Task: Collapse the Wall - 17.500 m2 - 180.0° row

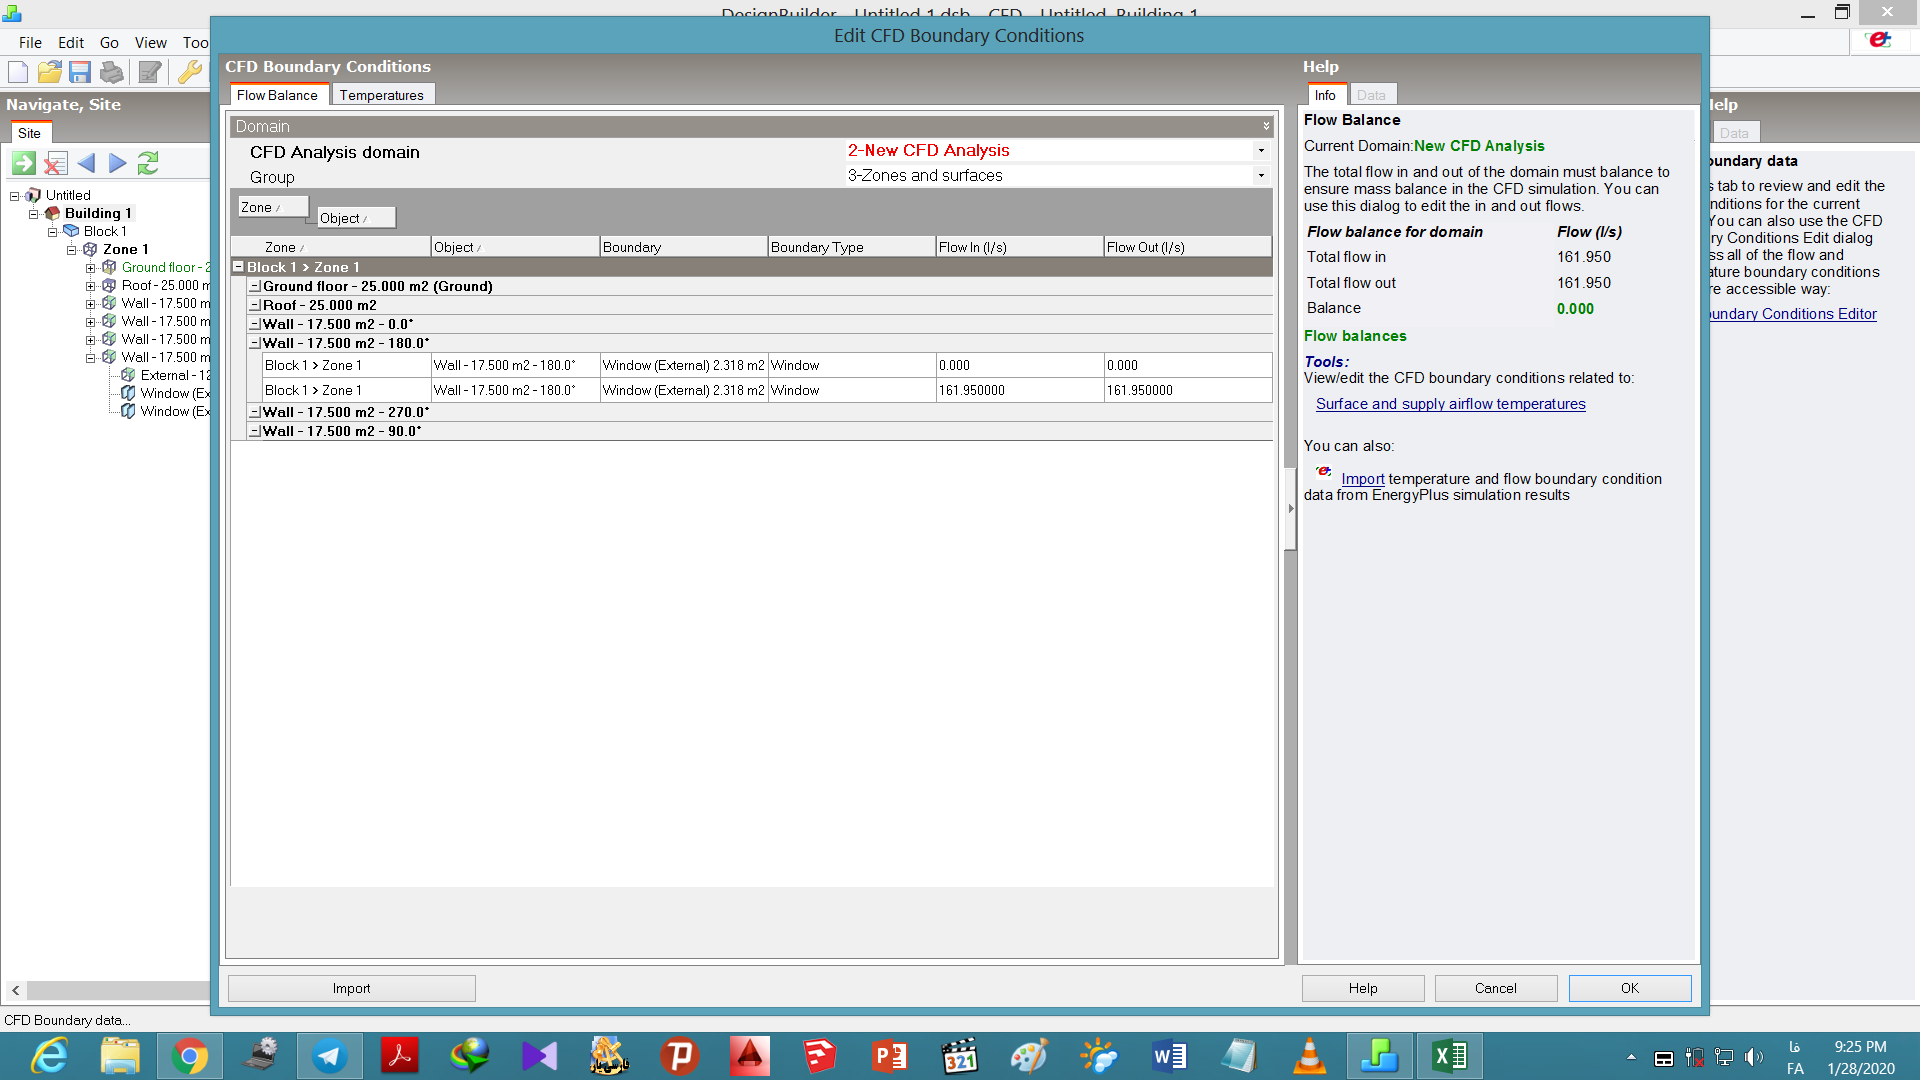Action: pos(255,344)
